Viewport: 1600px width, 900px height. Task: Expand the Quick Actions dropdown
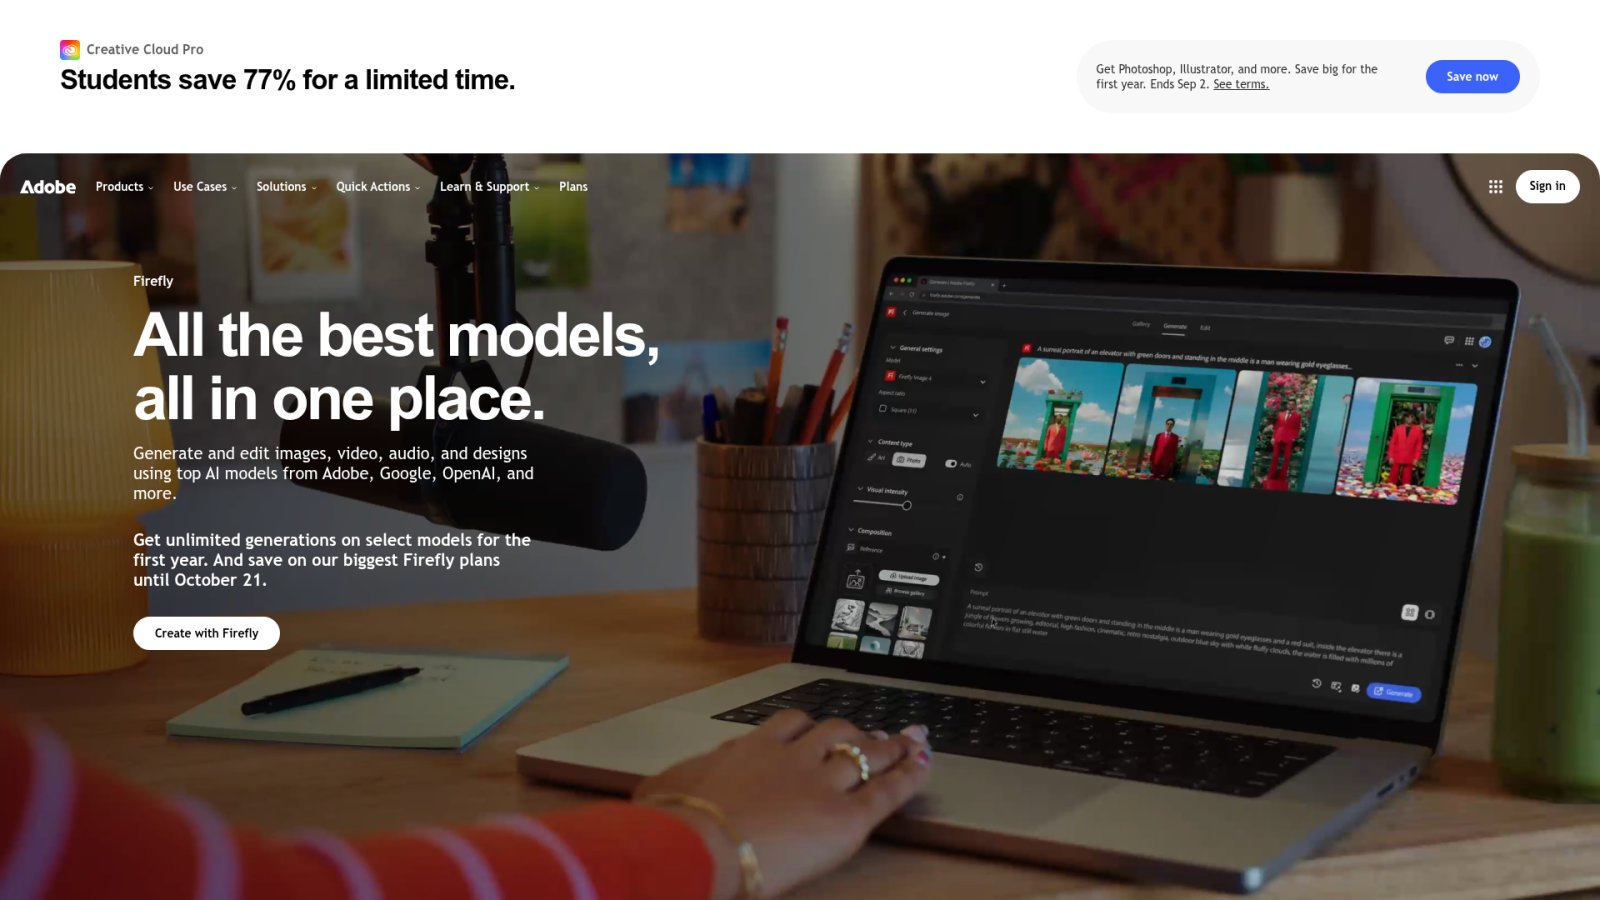point(378,187)
